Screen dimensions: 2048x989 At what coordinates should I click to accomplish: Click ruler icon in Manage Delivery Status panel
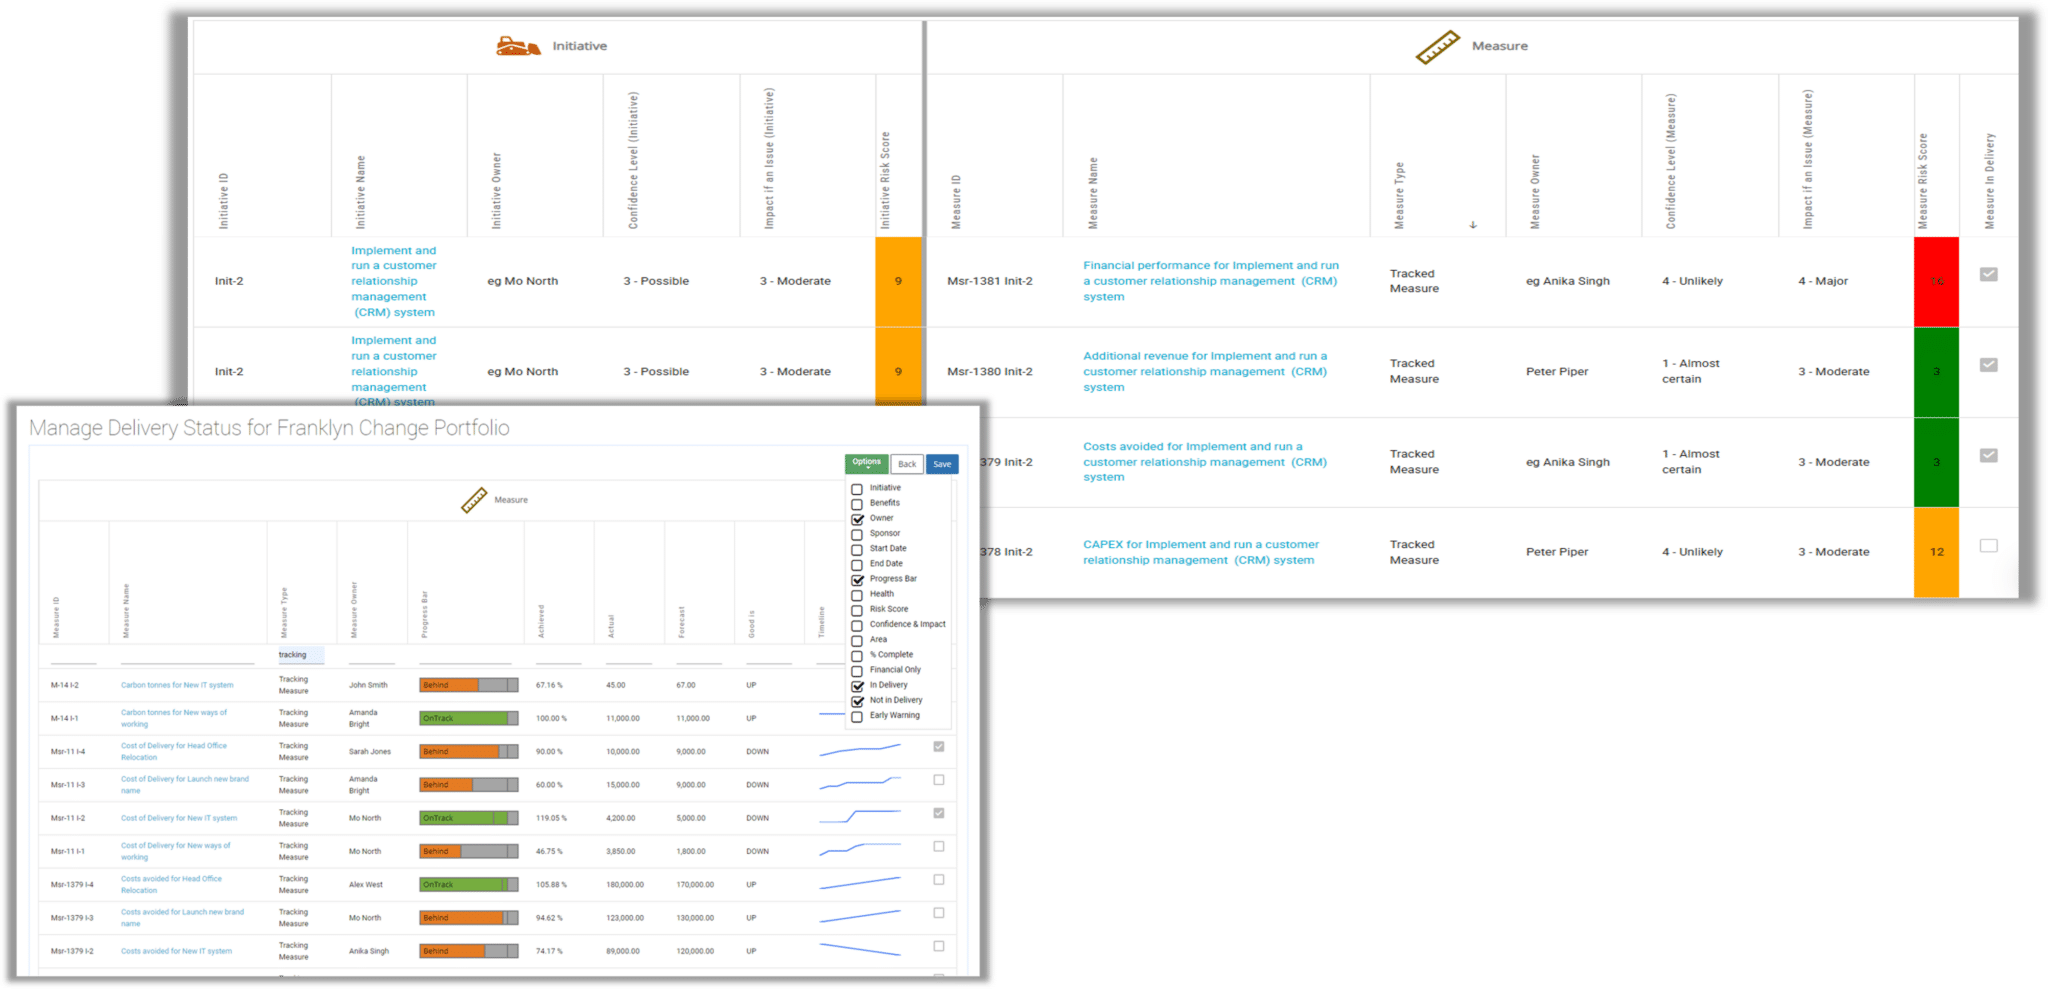pyautogui.click(x=474, y=500)
